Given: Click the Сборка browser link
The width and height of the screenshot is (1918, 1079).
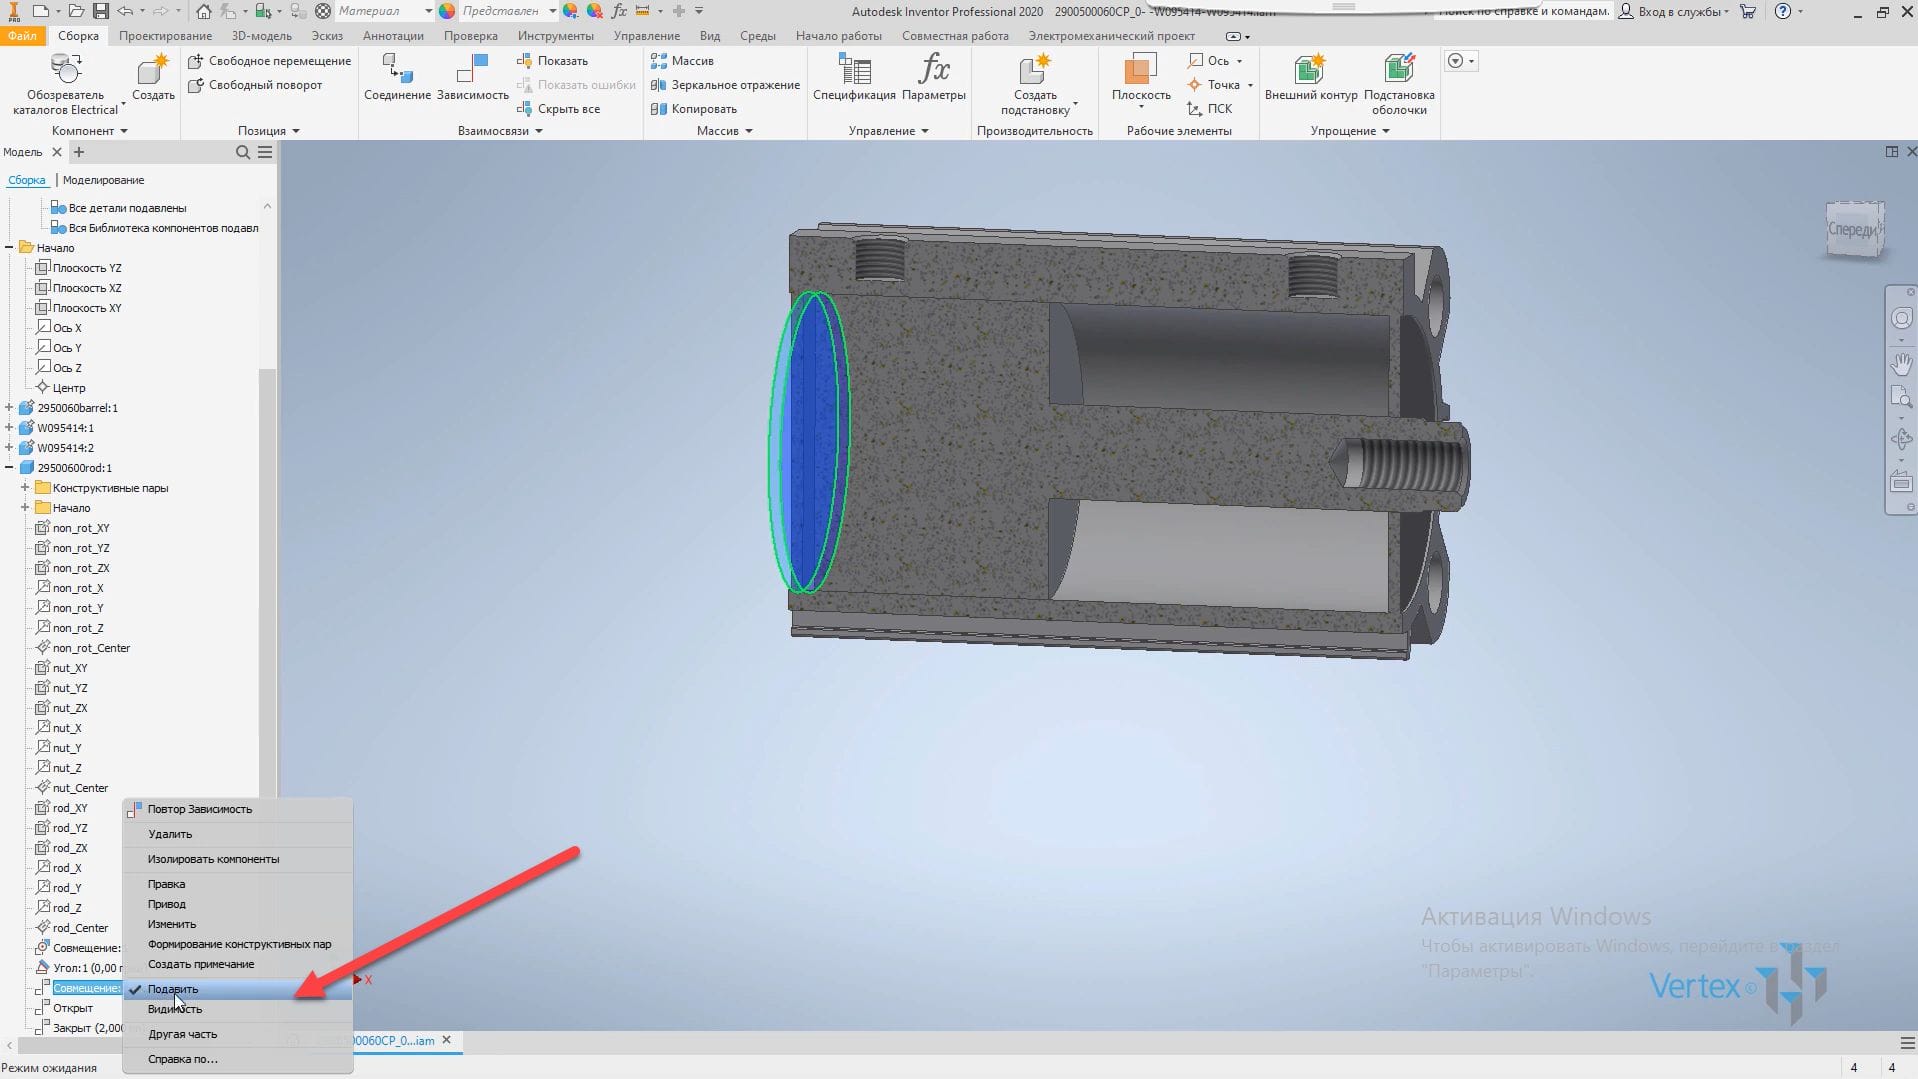Looking at the screenshot, I should [27, 180].
